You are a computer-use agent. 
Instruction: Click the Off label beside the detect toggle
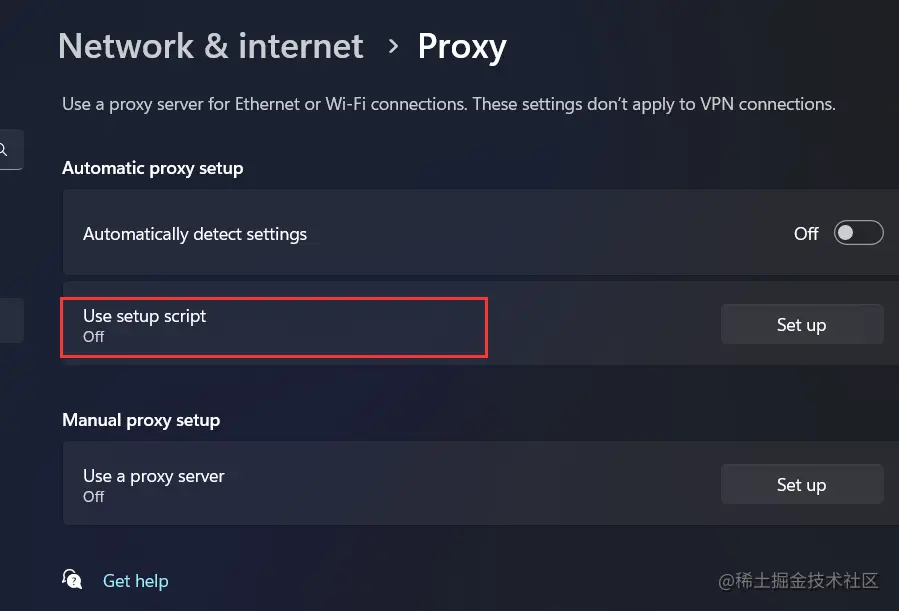(x=806, y=233)
